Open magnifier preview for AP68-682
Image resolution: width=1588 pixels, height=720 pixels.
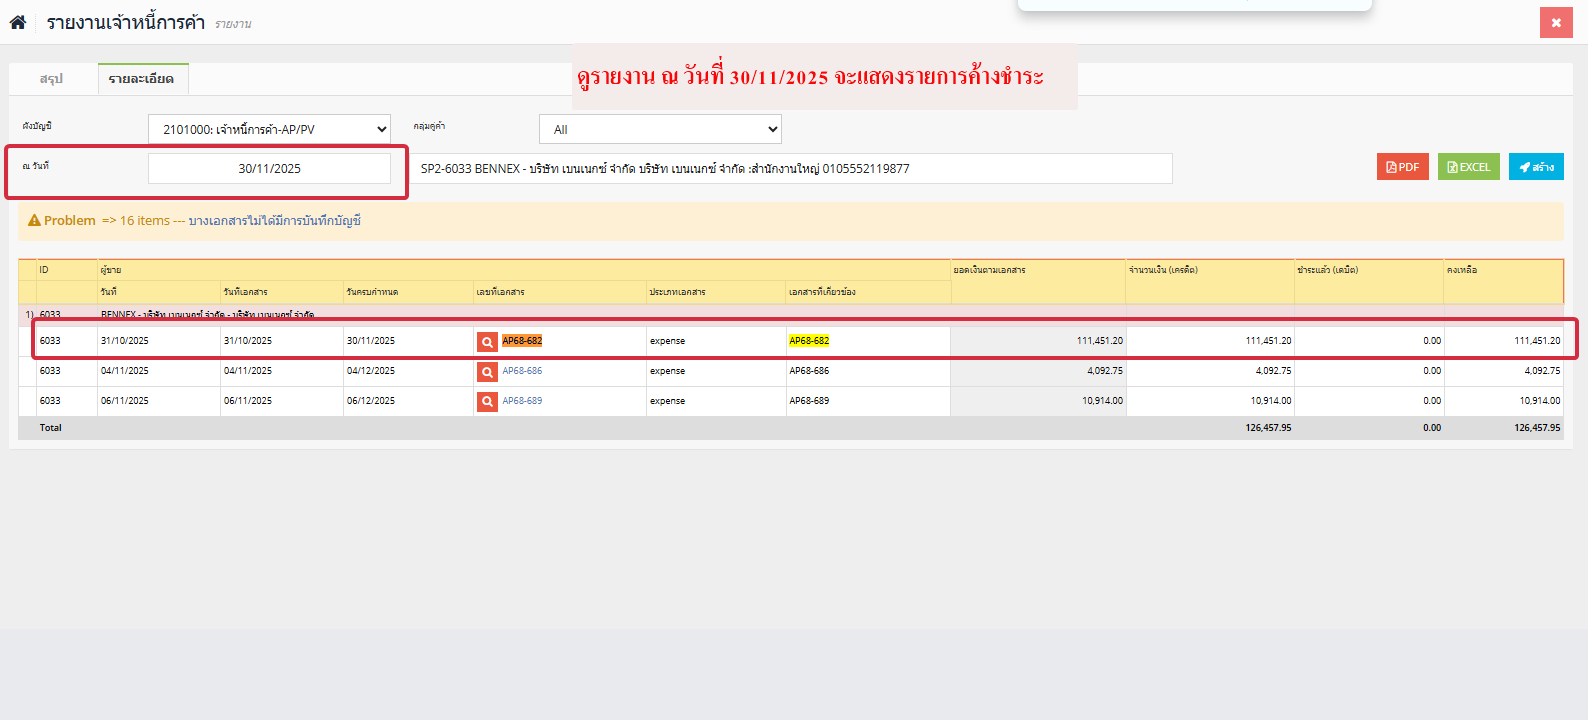487,342
